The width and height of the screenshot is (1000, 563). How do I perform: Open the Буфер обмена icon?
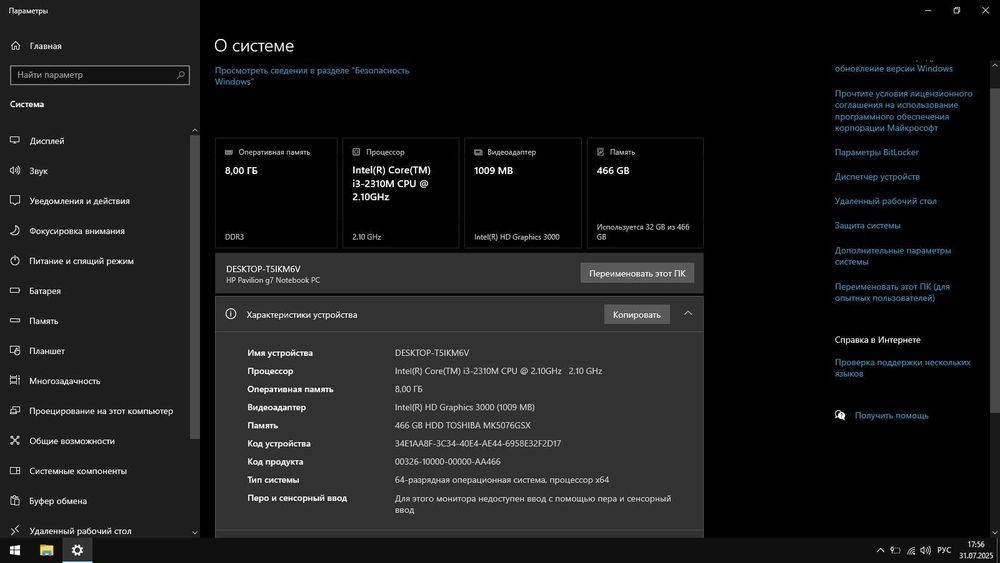tap(15, 500)
